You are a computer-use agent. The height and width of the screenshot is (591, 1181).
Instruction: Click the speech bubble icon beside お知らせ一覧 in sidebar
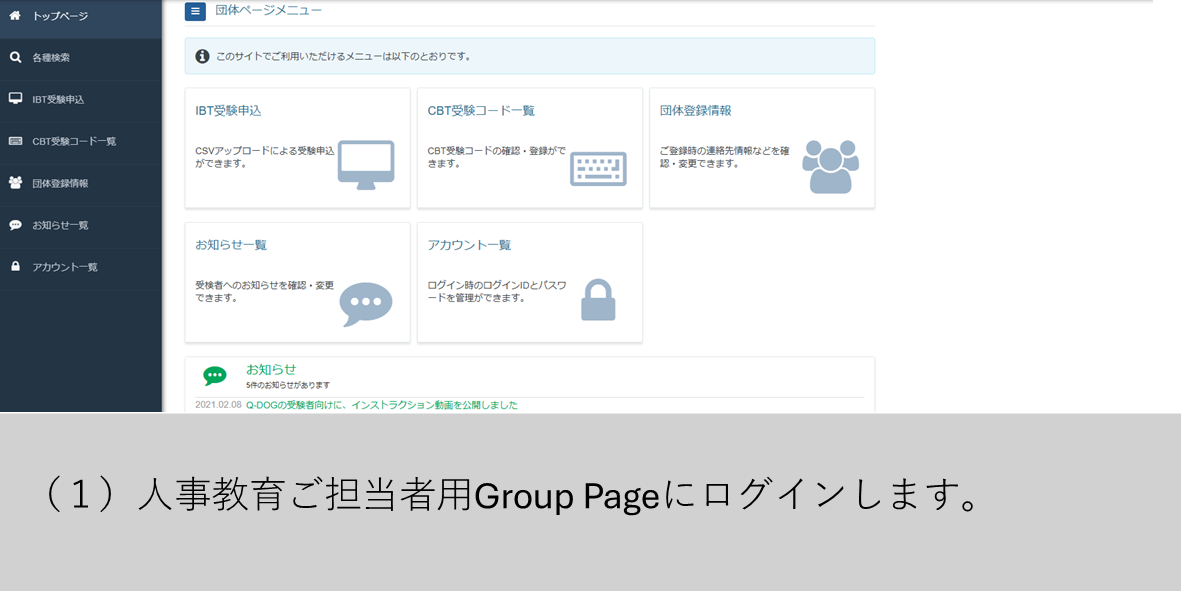click(x=15, y=224)
